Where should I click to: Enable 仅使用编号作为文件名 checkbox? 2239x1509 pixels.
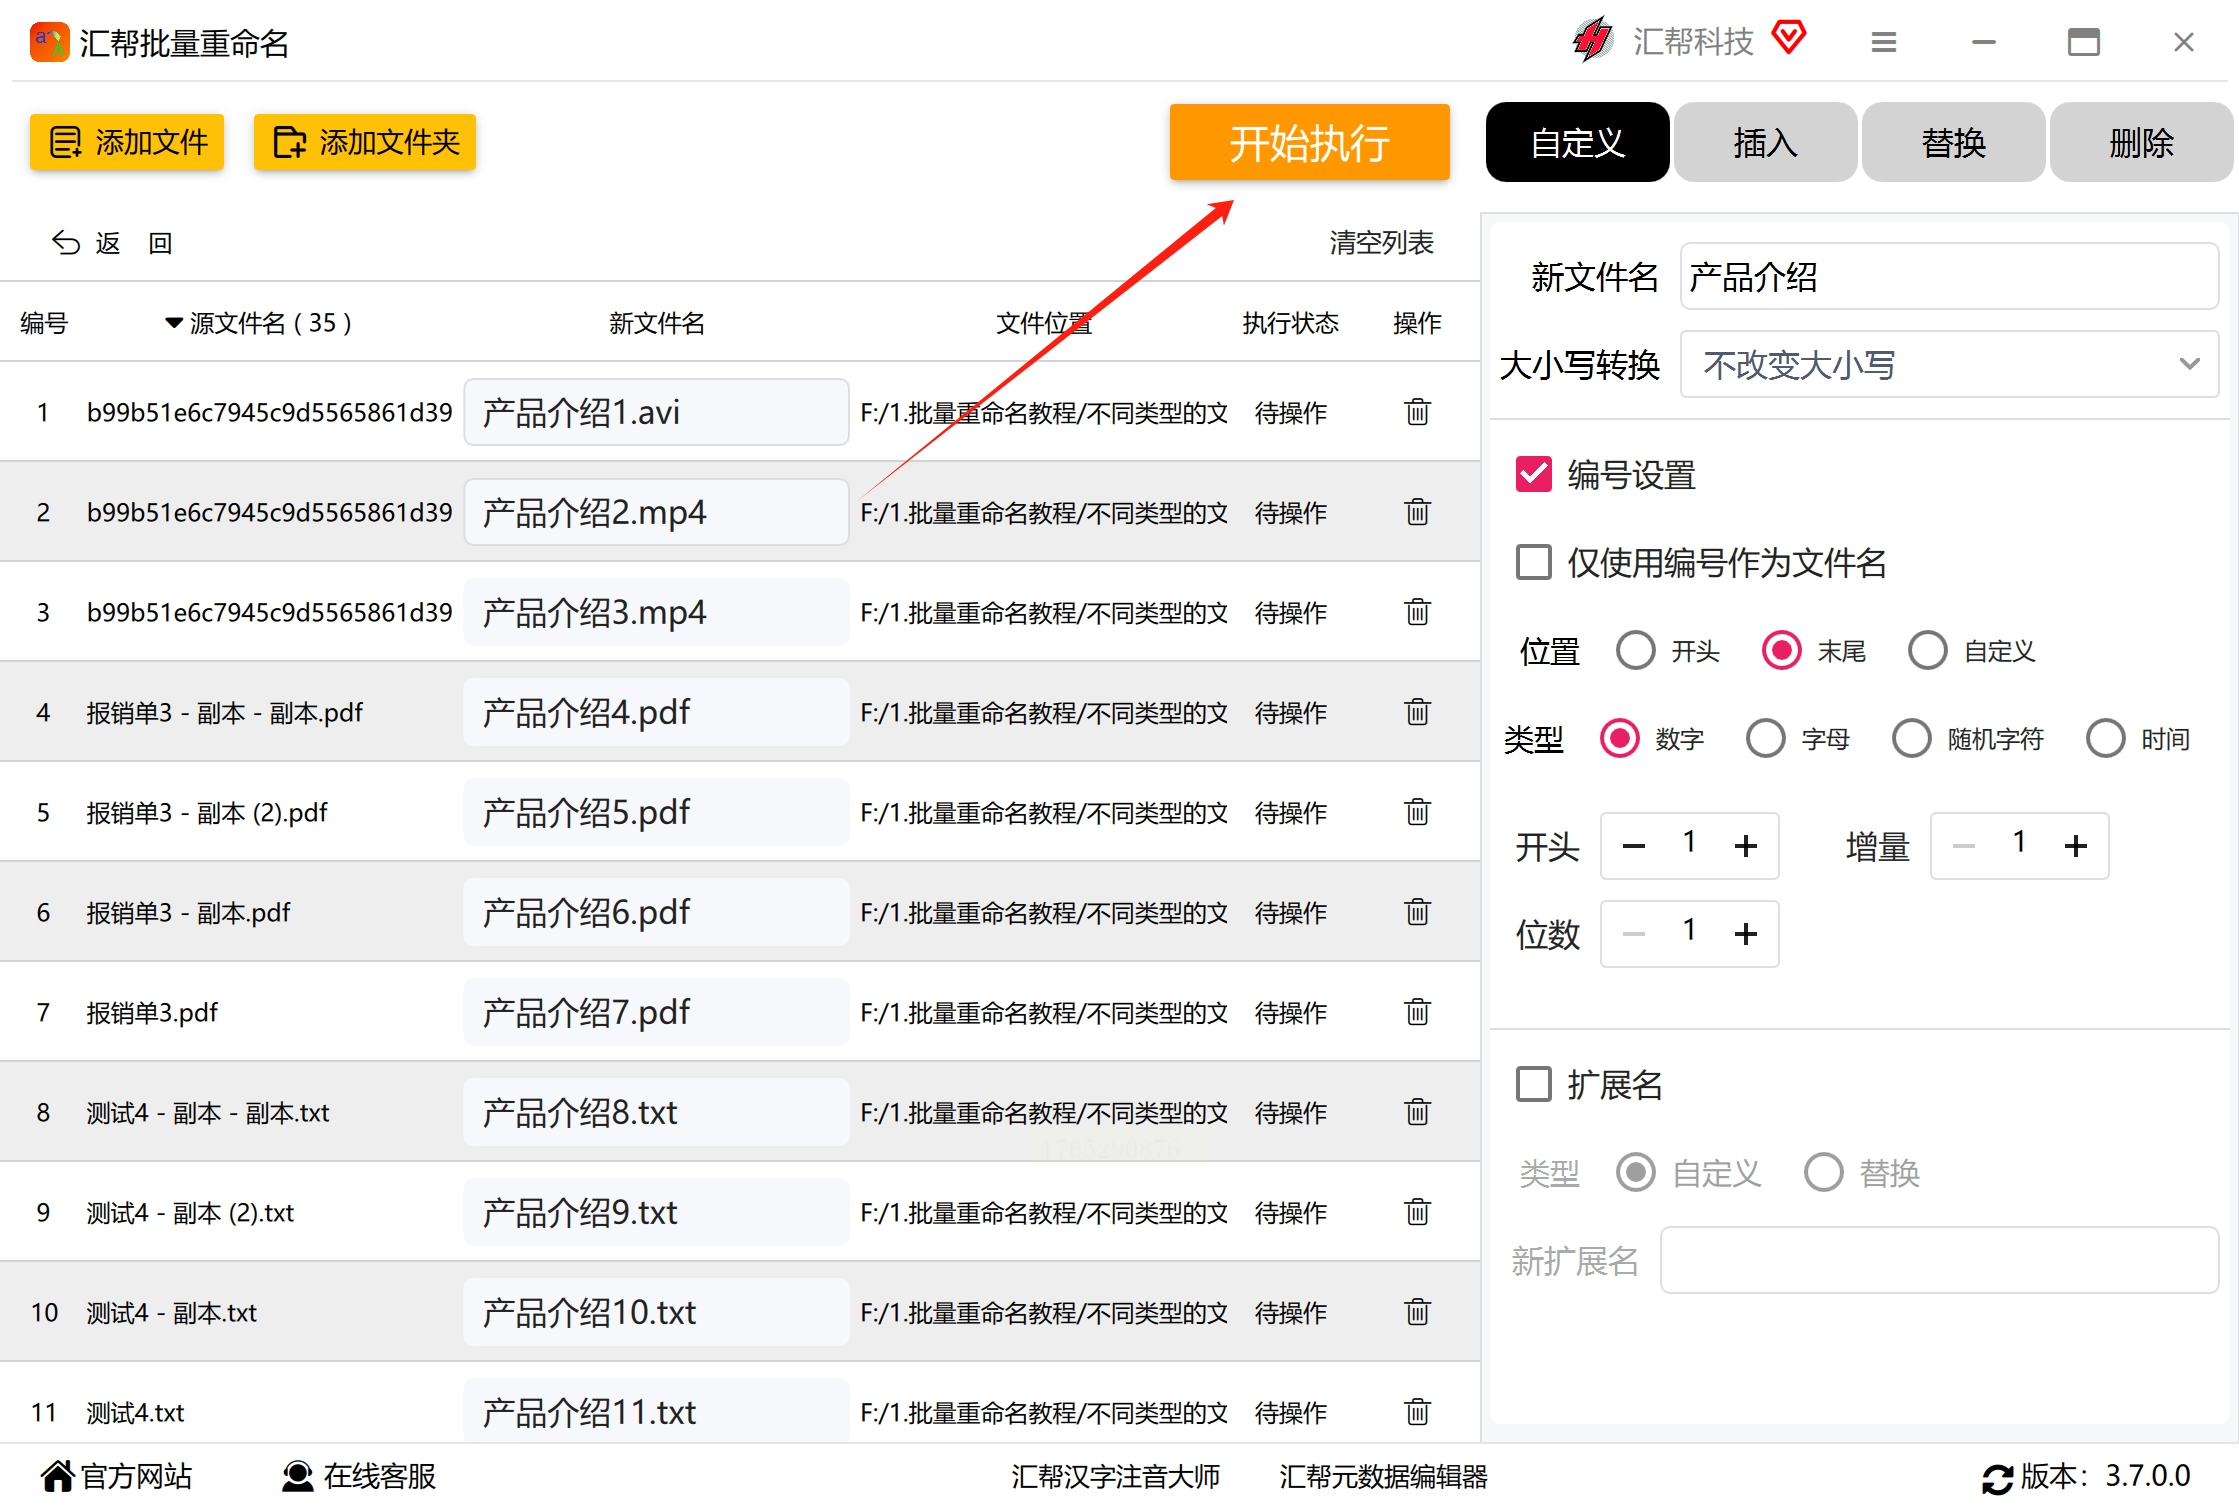tap(1533, 562)
